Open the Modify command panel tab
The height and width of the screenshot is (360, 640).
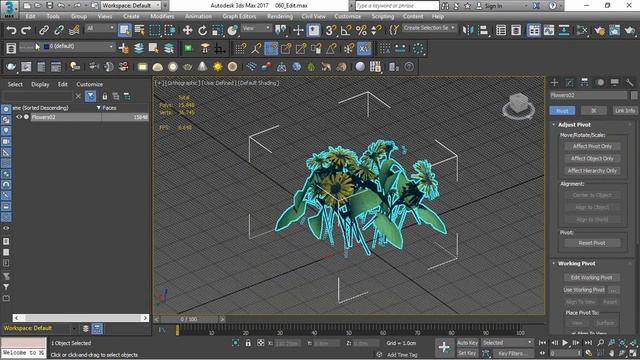click(x=569, y=82)
